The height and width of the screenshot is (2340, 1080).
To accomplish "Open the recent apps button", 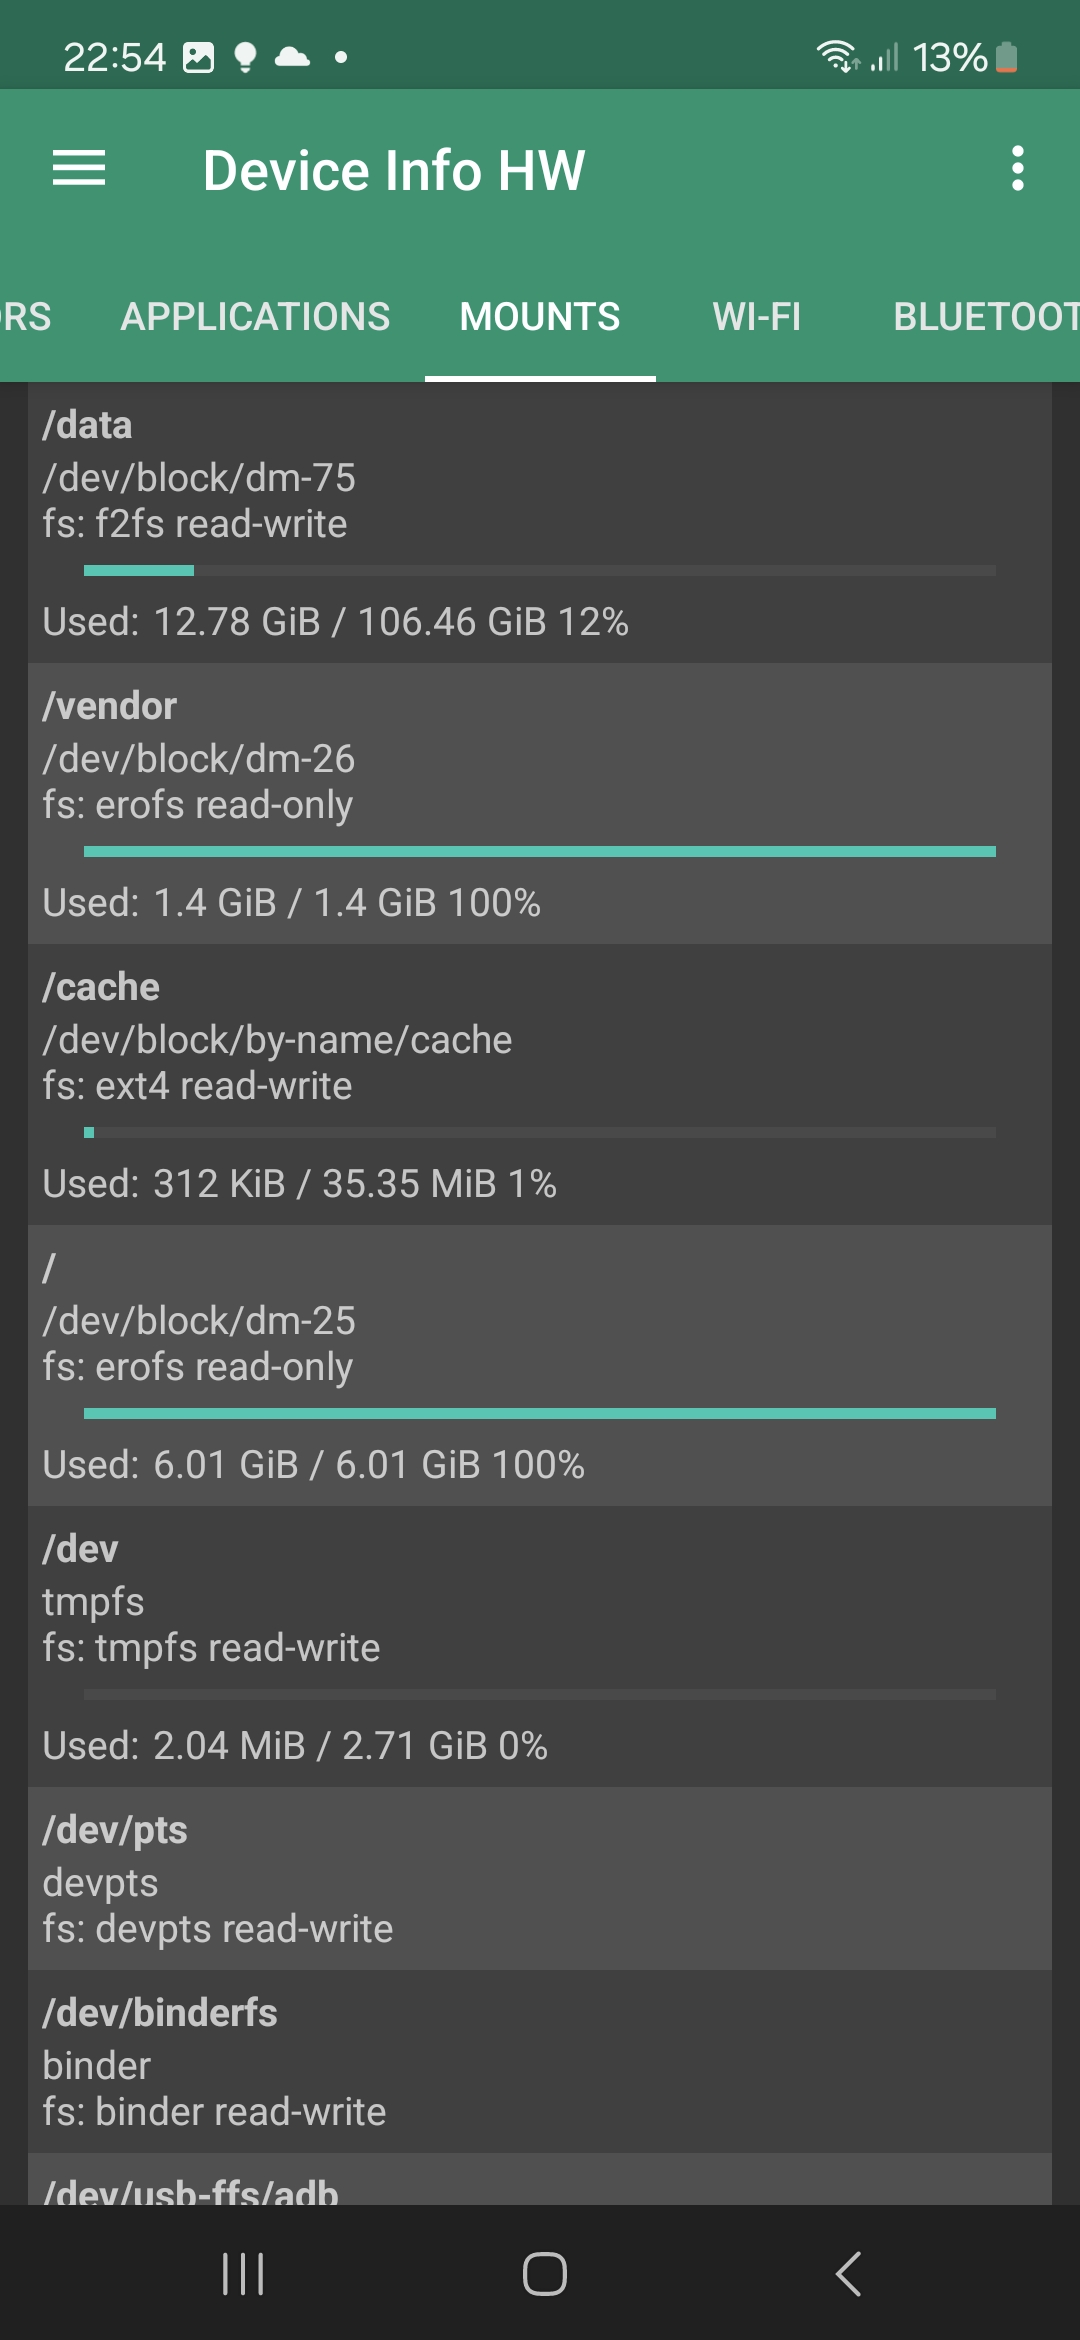I will tap(243, 2274).
